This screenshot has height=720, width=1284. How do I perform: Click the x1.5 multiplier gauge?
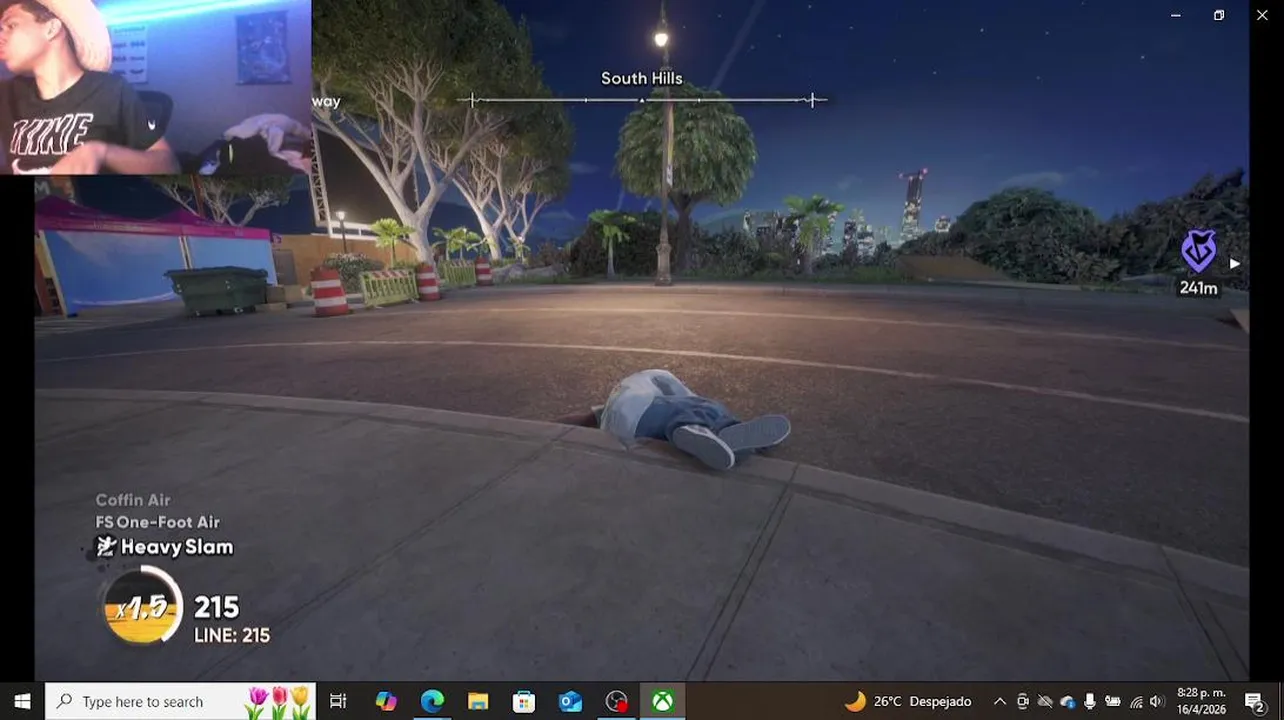click(142, 606)
